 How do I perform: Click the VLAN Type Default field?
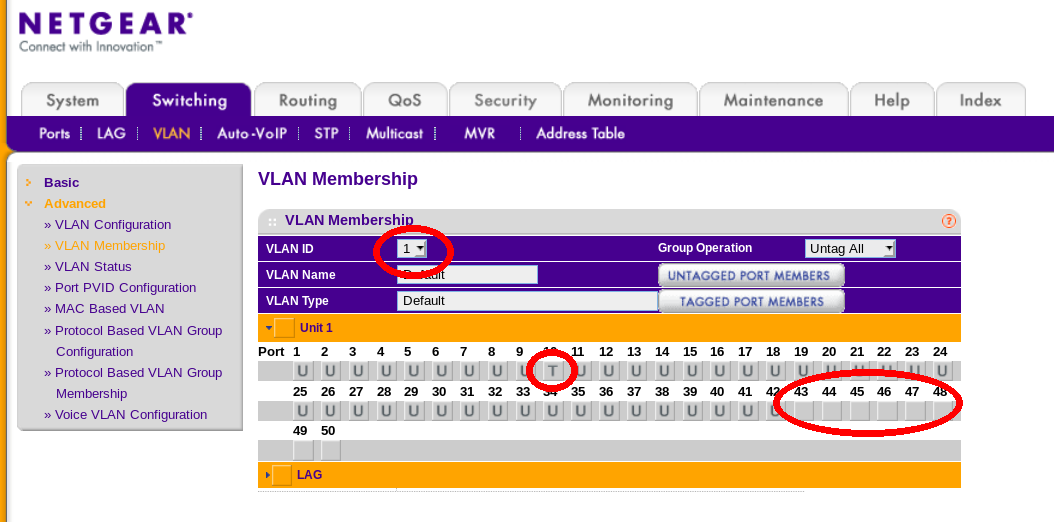tap(528, 300)
